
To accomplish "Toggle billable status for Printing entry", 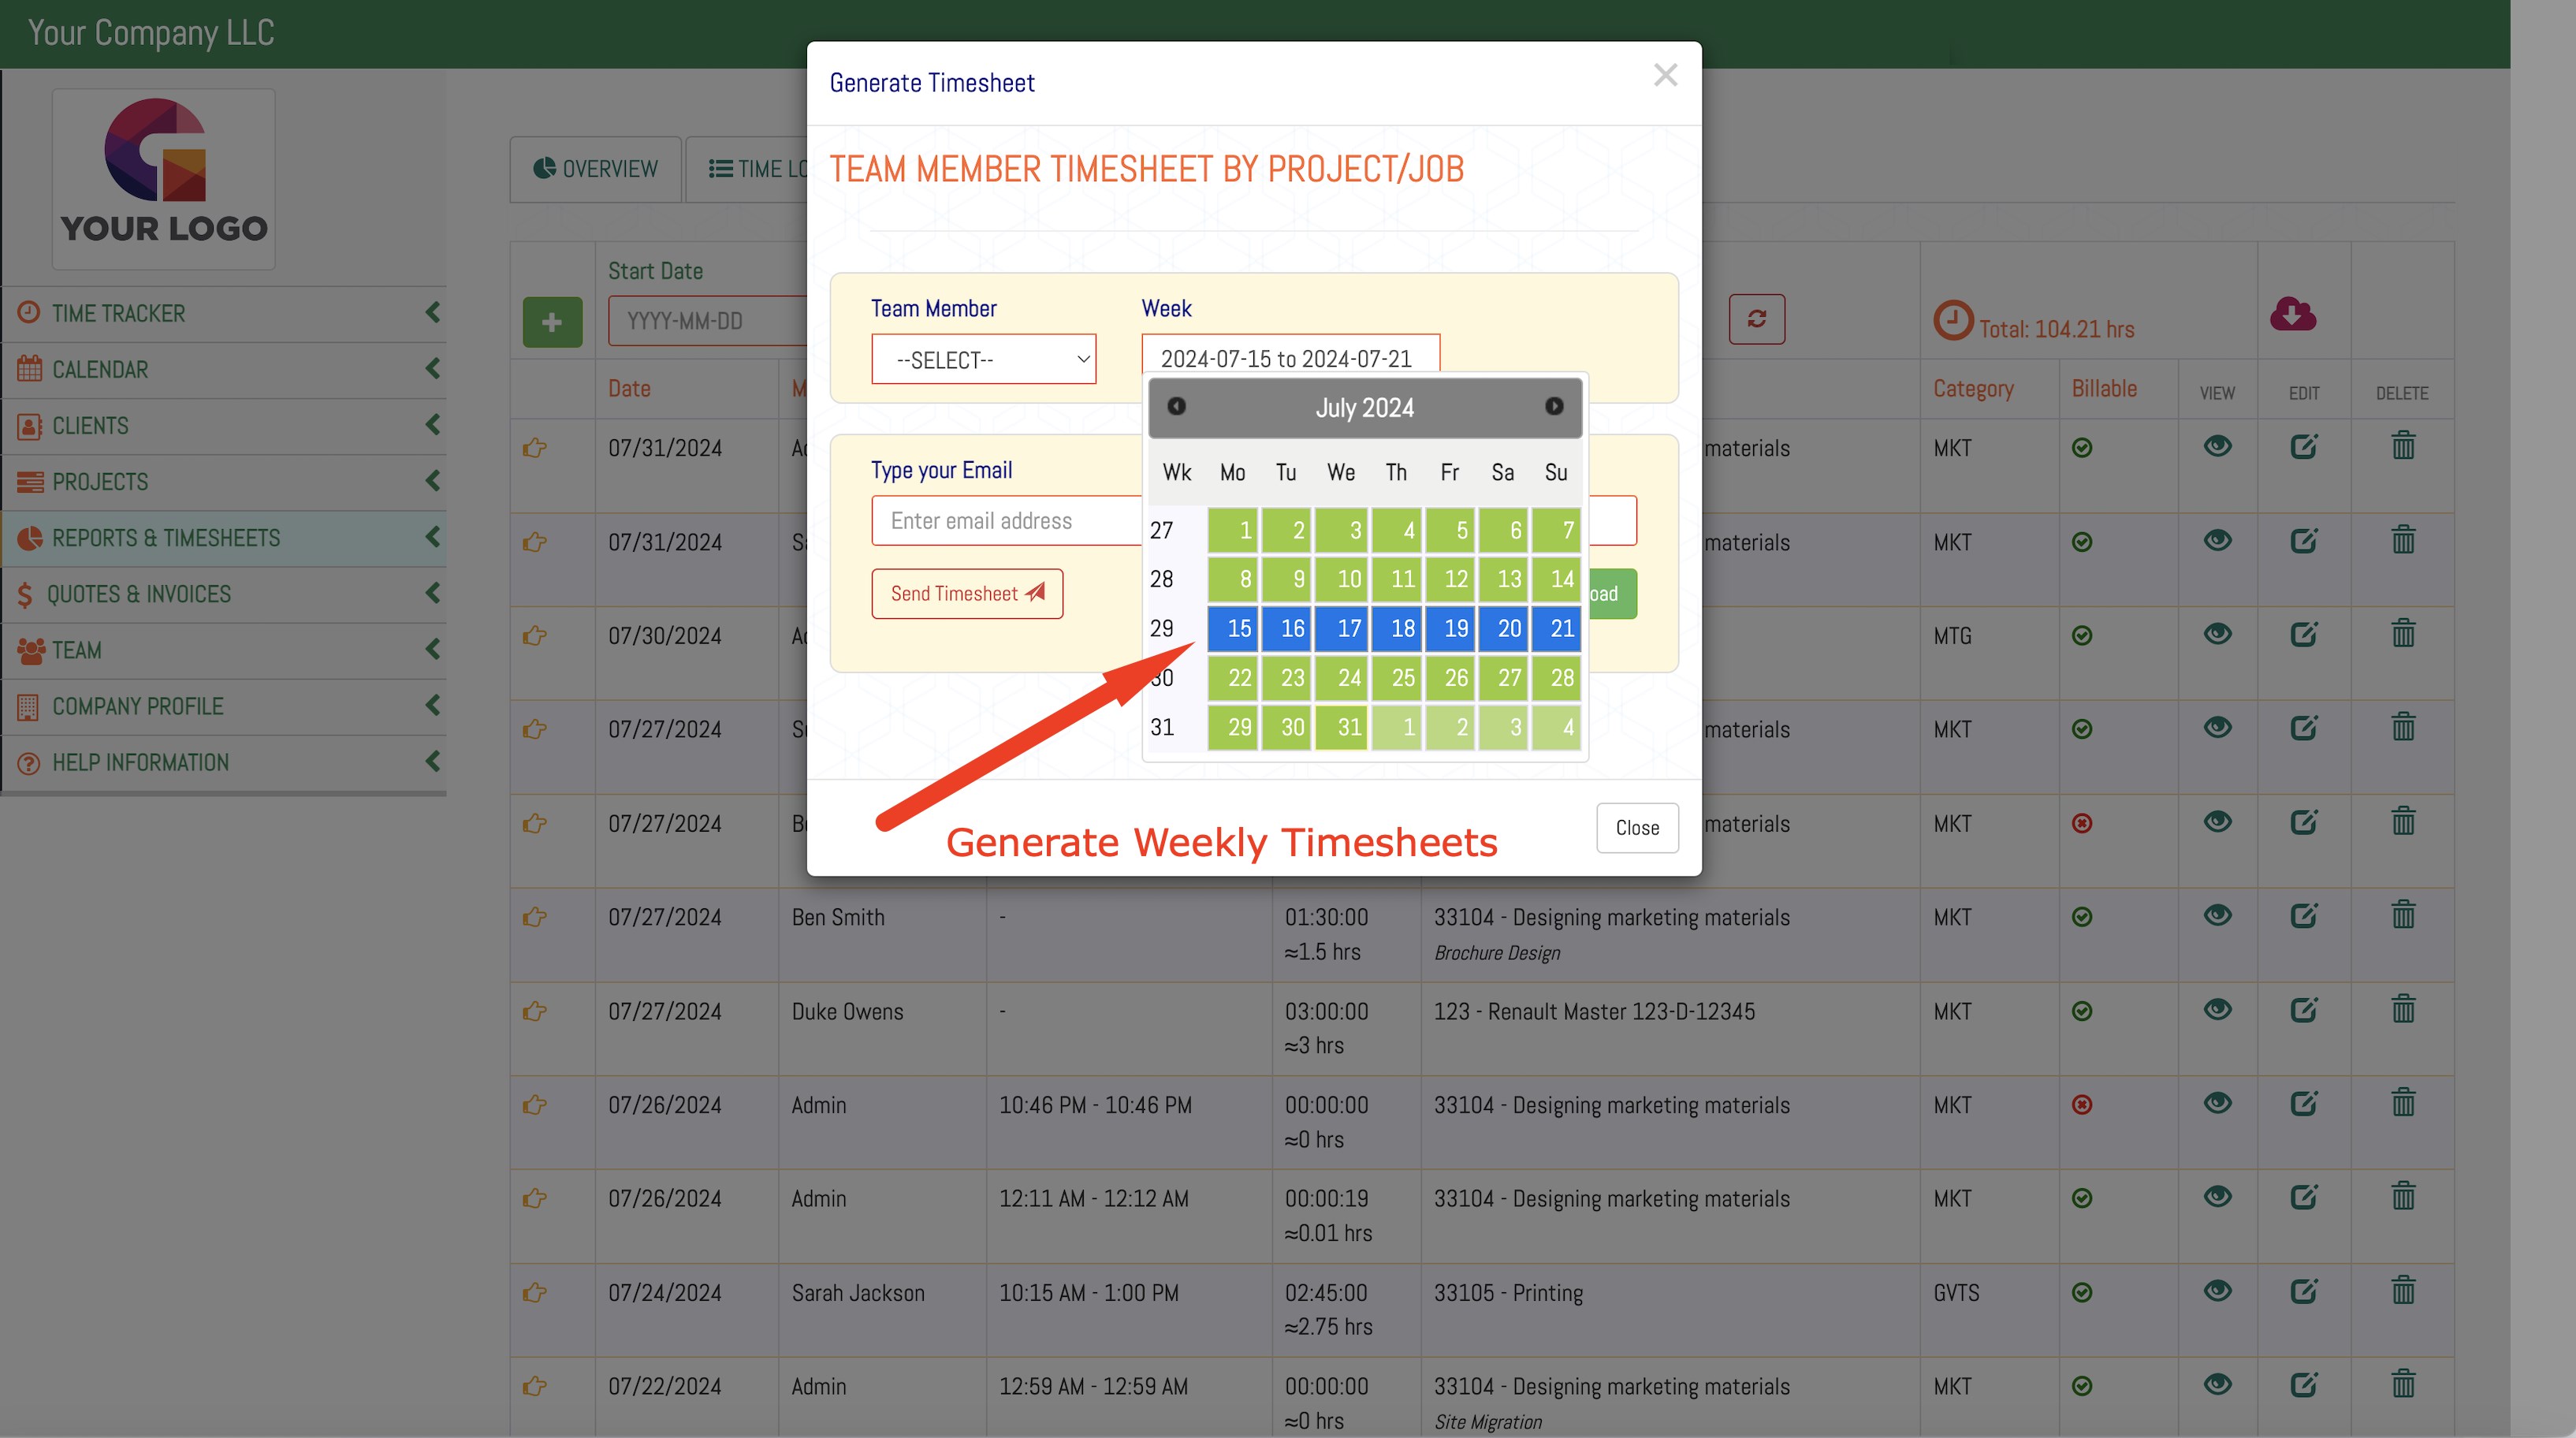I will tap(2082, 1292).
